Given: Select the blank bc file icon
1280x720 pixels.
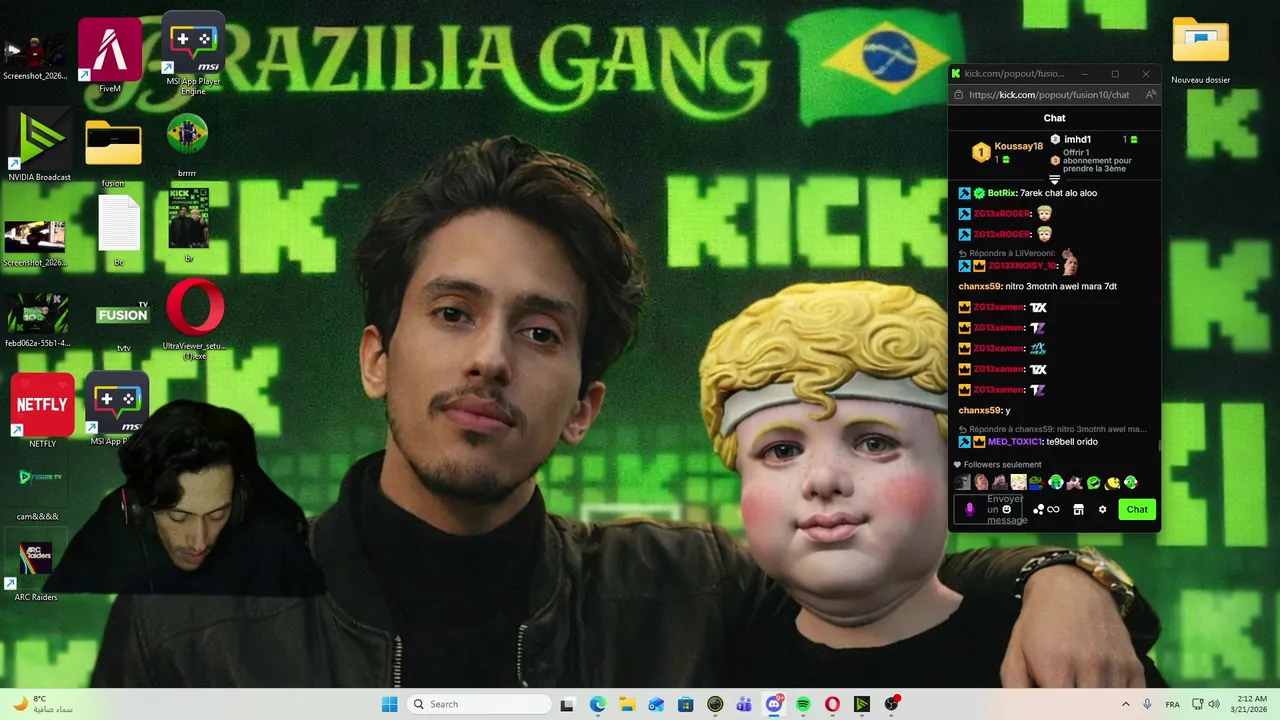Looking at the screenshot, I should 119,230.
